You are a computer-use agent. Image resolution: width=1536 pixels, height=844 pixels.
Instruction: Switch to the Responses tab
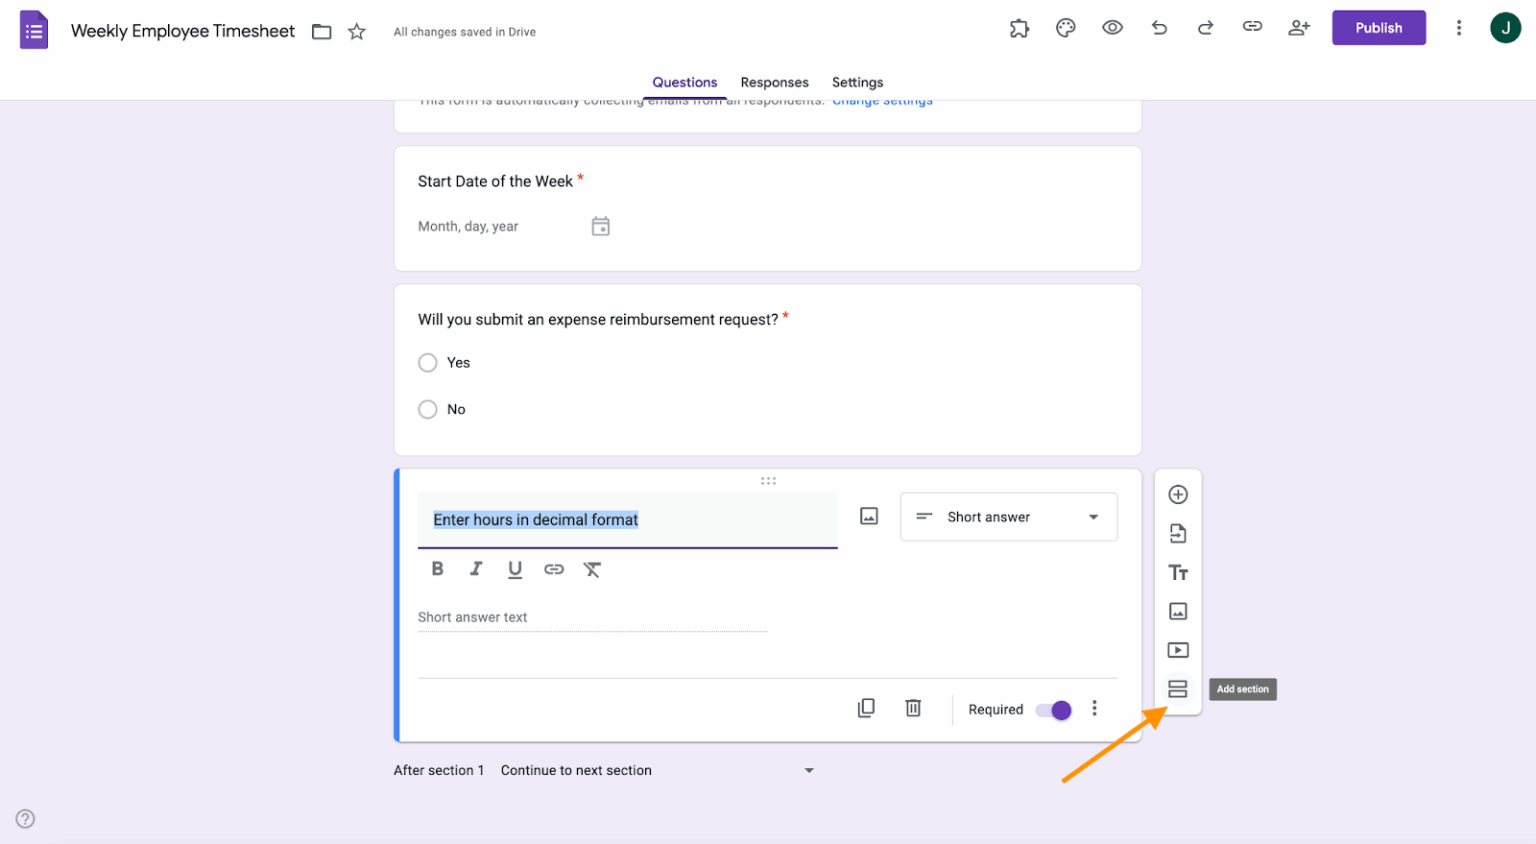tap(774, 82)
